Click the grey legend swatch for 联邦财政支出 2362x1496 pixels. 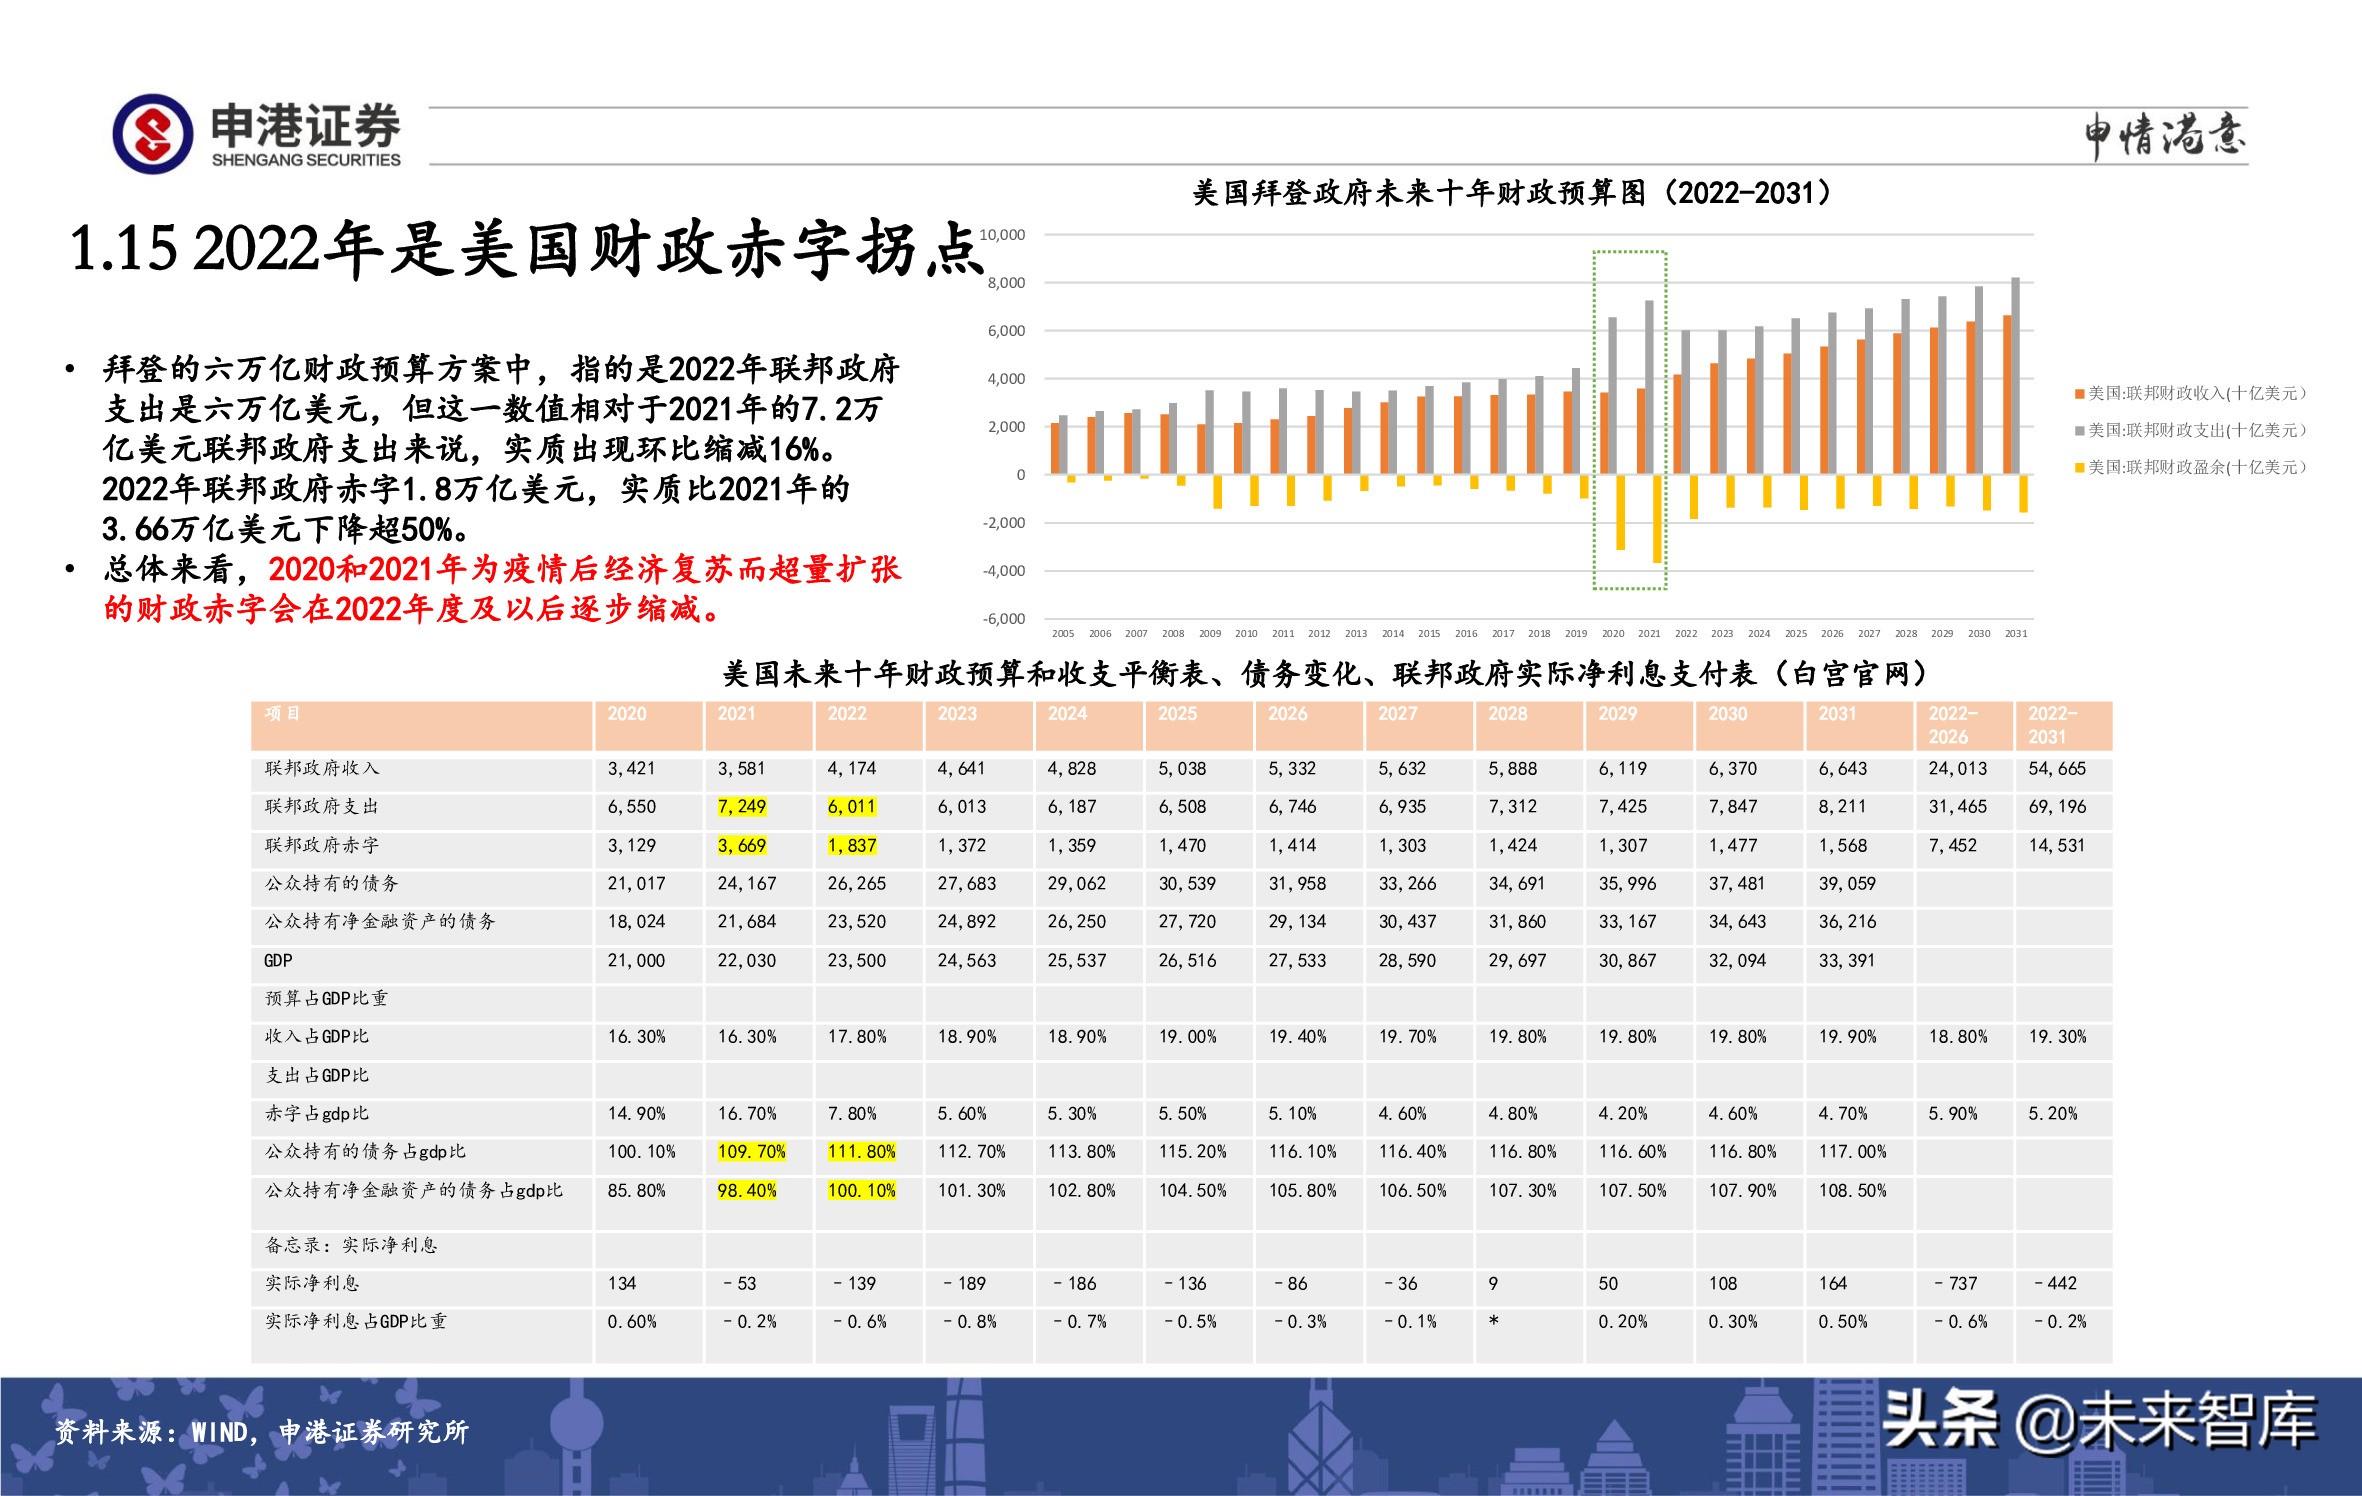(x=2079, y=431)
